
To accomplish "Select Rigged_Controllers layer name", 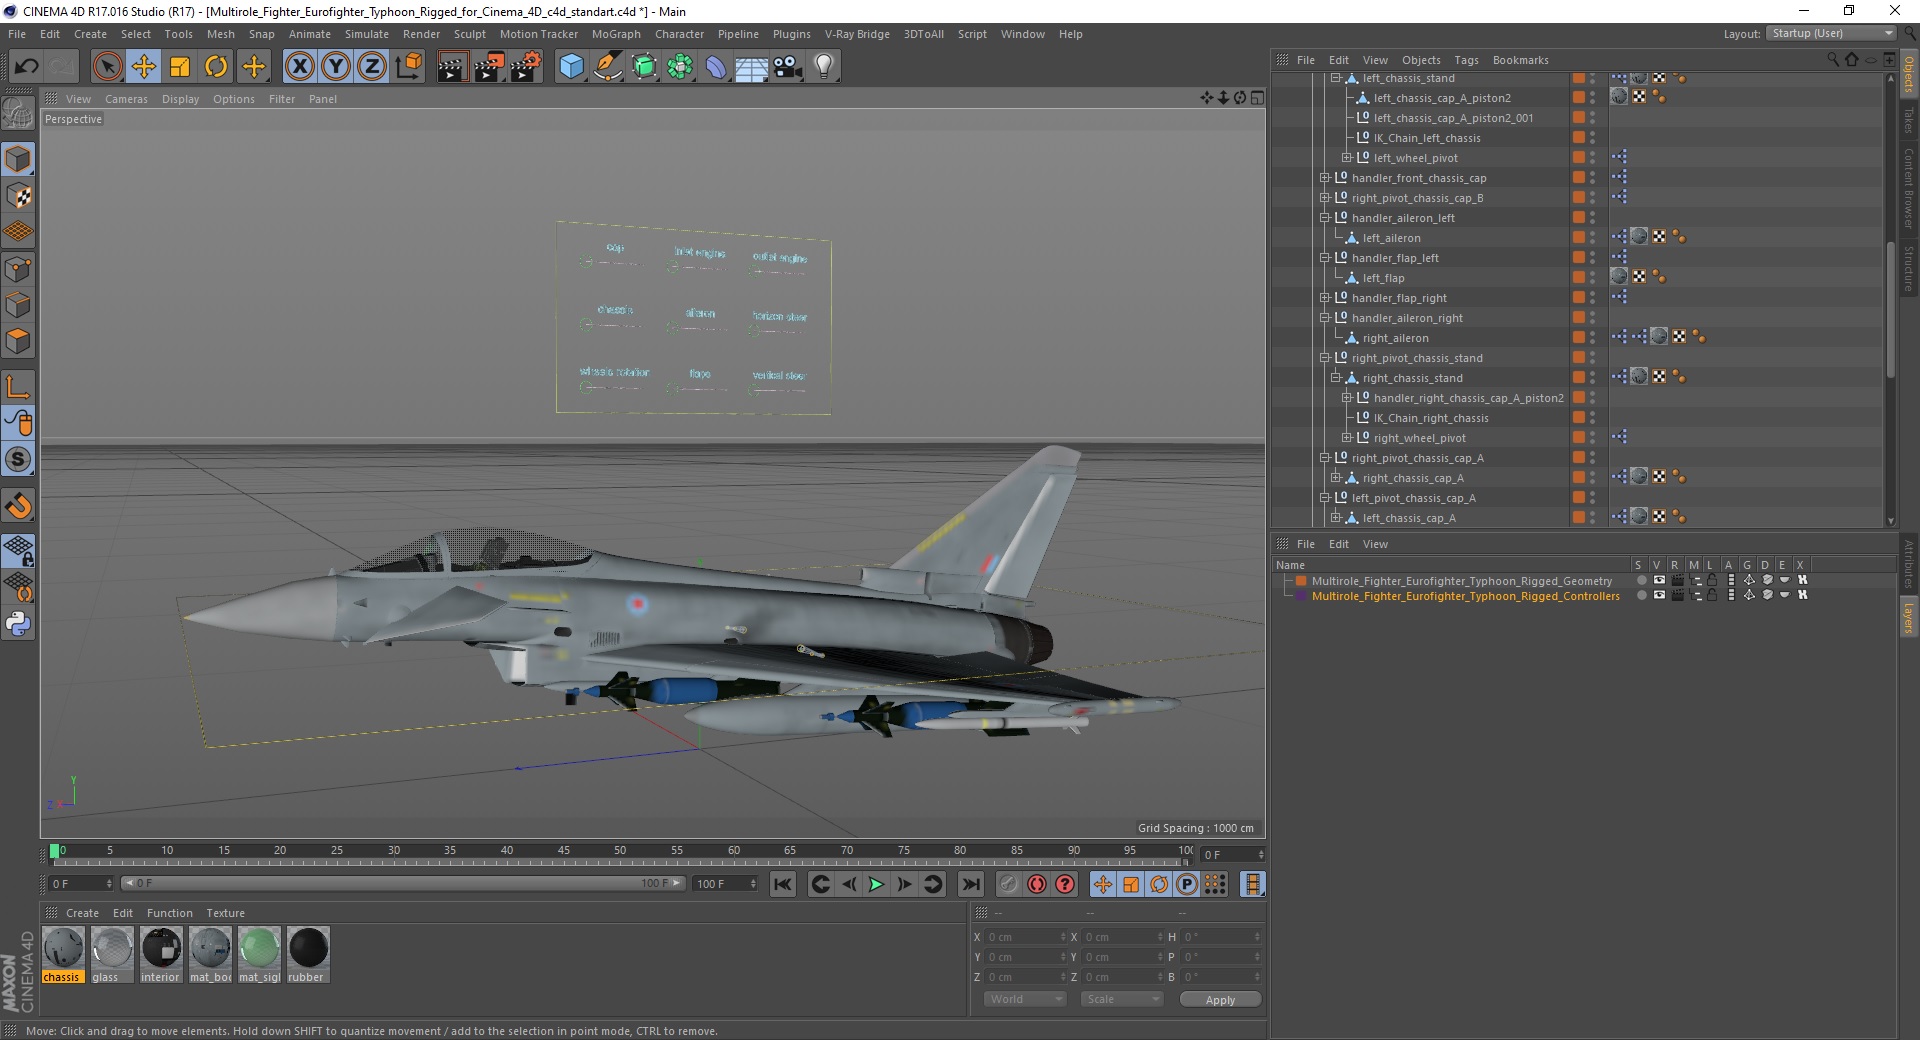I will [x=1465, y=596].
